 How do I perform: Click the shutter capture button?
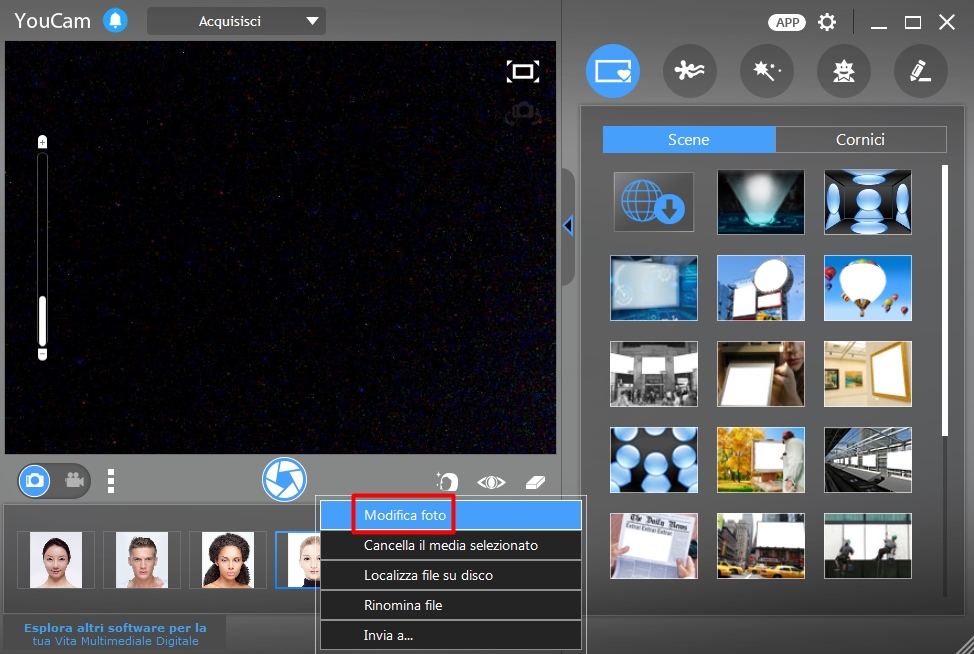284,479
